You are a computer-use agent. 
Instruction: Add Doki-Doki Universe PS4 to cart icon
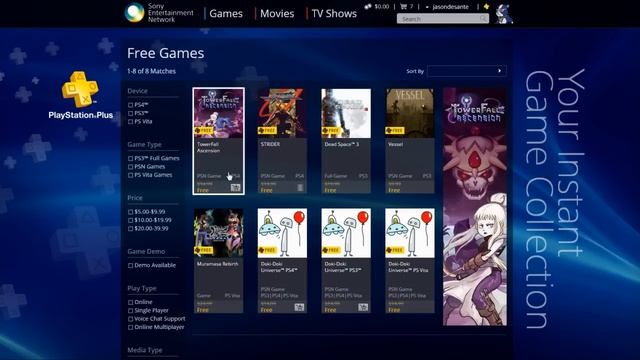pyautogui.click(x=299, y=307)
